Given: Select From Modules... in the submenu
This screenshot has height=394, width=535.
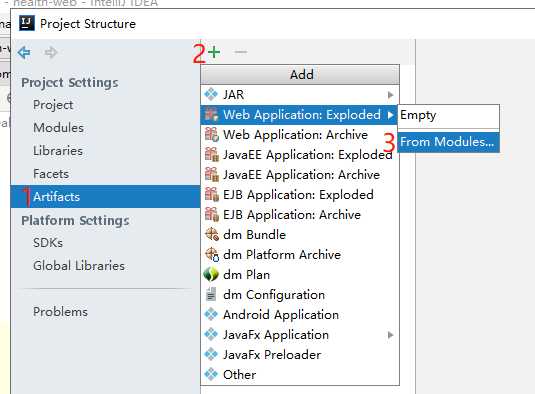Looking at the screenshot, I should (448, 142).
